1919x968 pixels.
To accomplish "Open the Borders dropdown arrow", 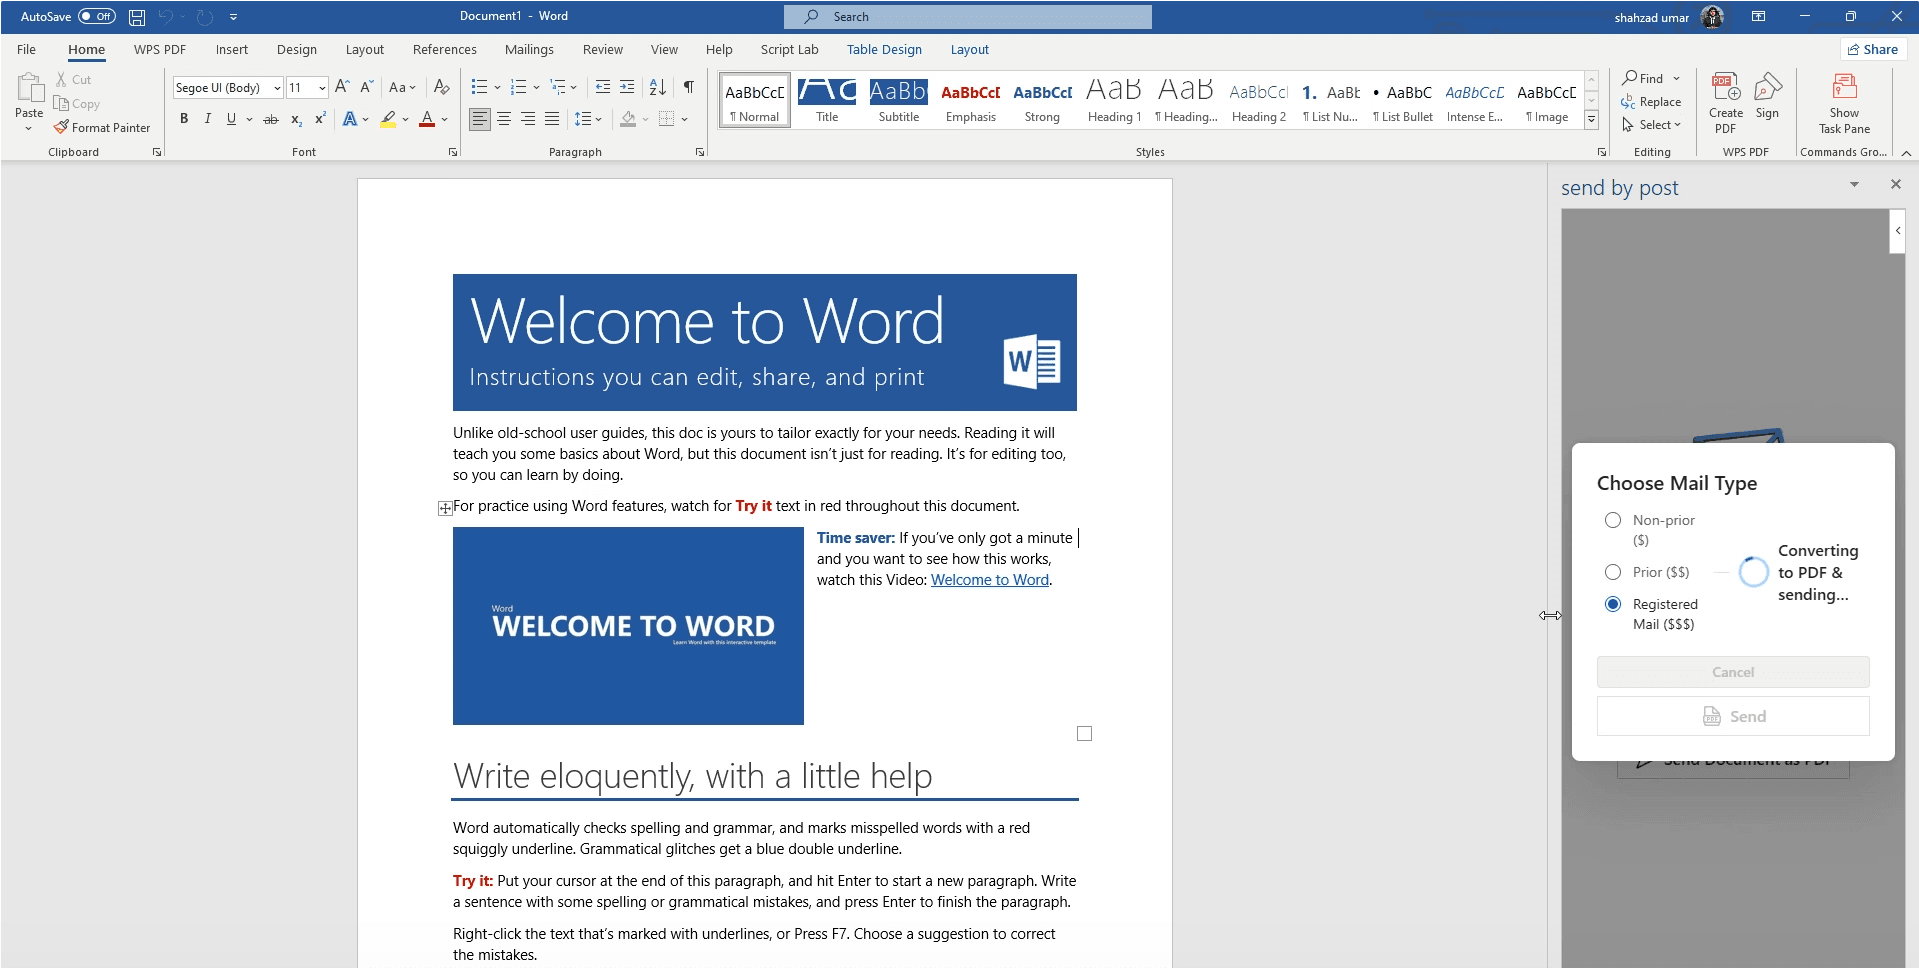I will pyautogui.click(x=684, y=120).
